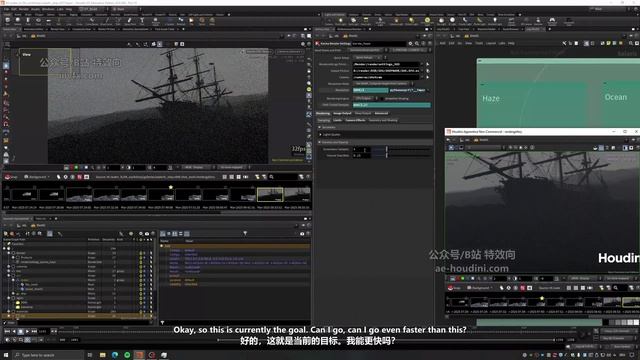Expand the cameras prim in scene graph tree
640x360 pixels.
point(9,267)
